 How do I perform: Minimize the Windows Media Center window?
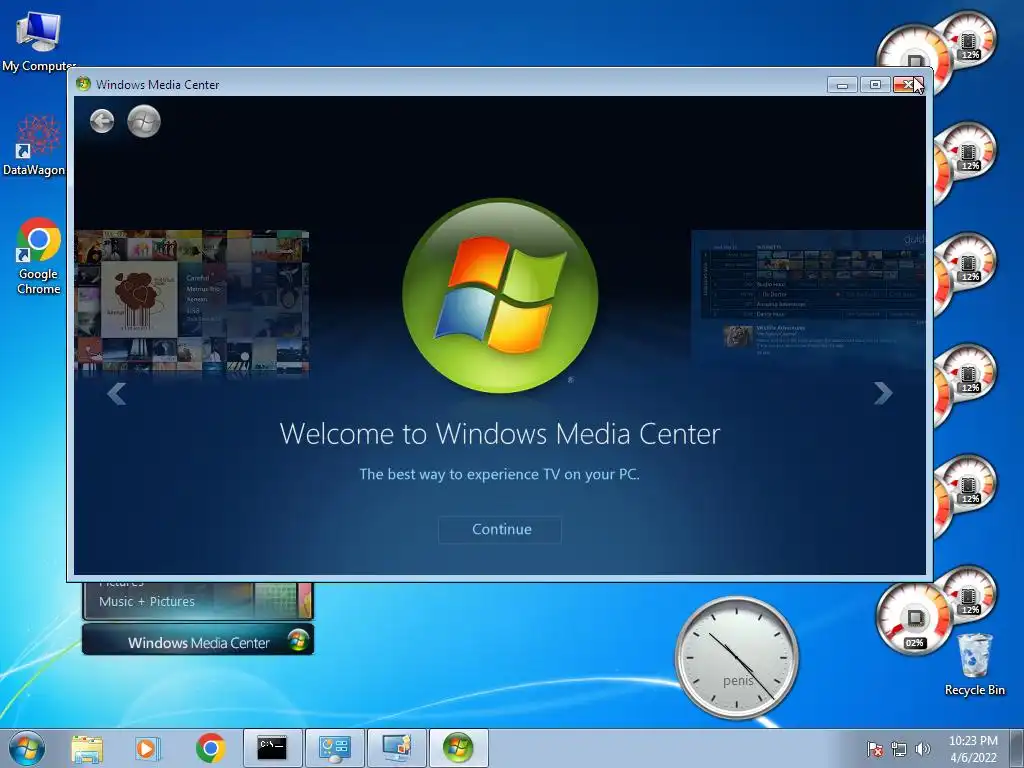coord(842,85)
